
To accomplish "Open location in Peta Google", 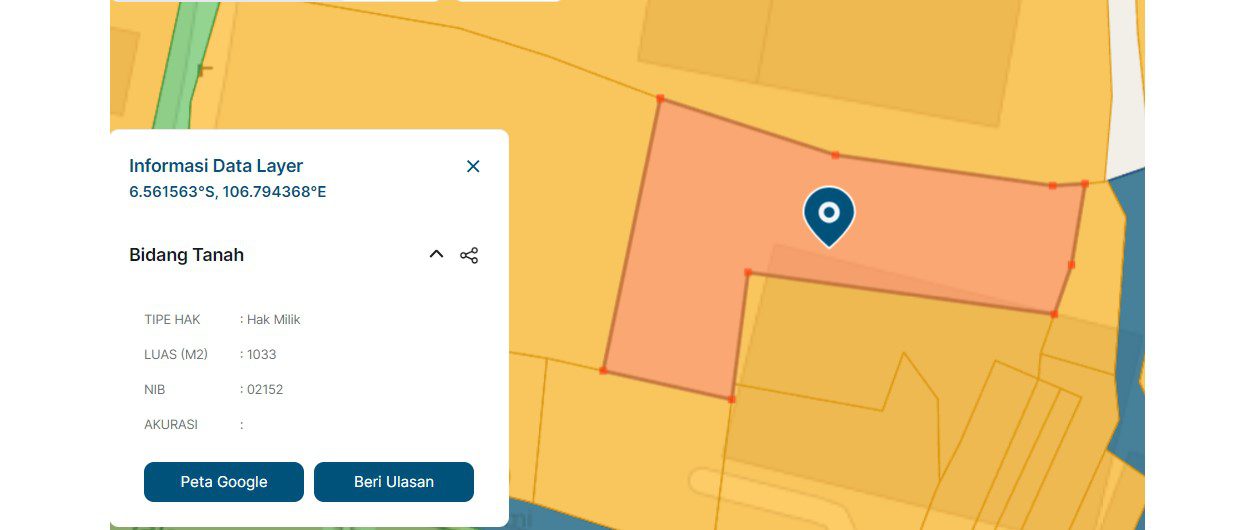I will pos(224,482).
